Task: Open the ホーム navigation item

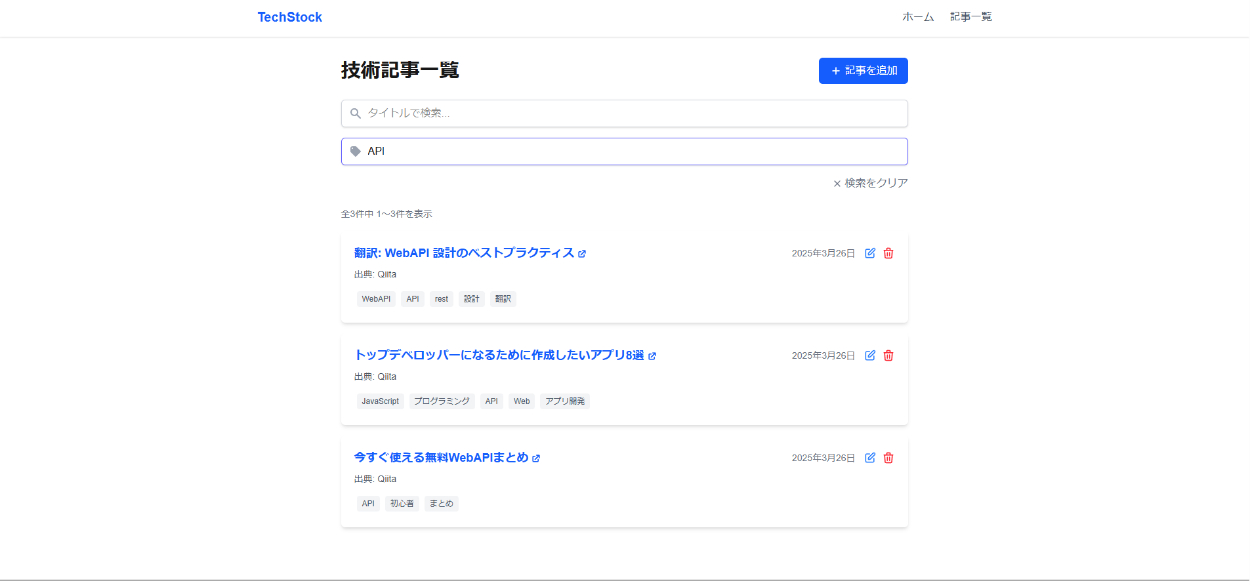Action: tap(917, 17)
